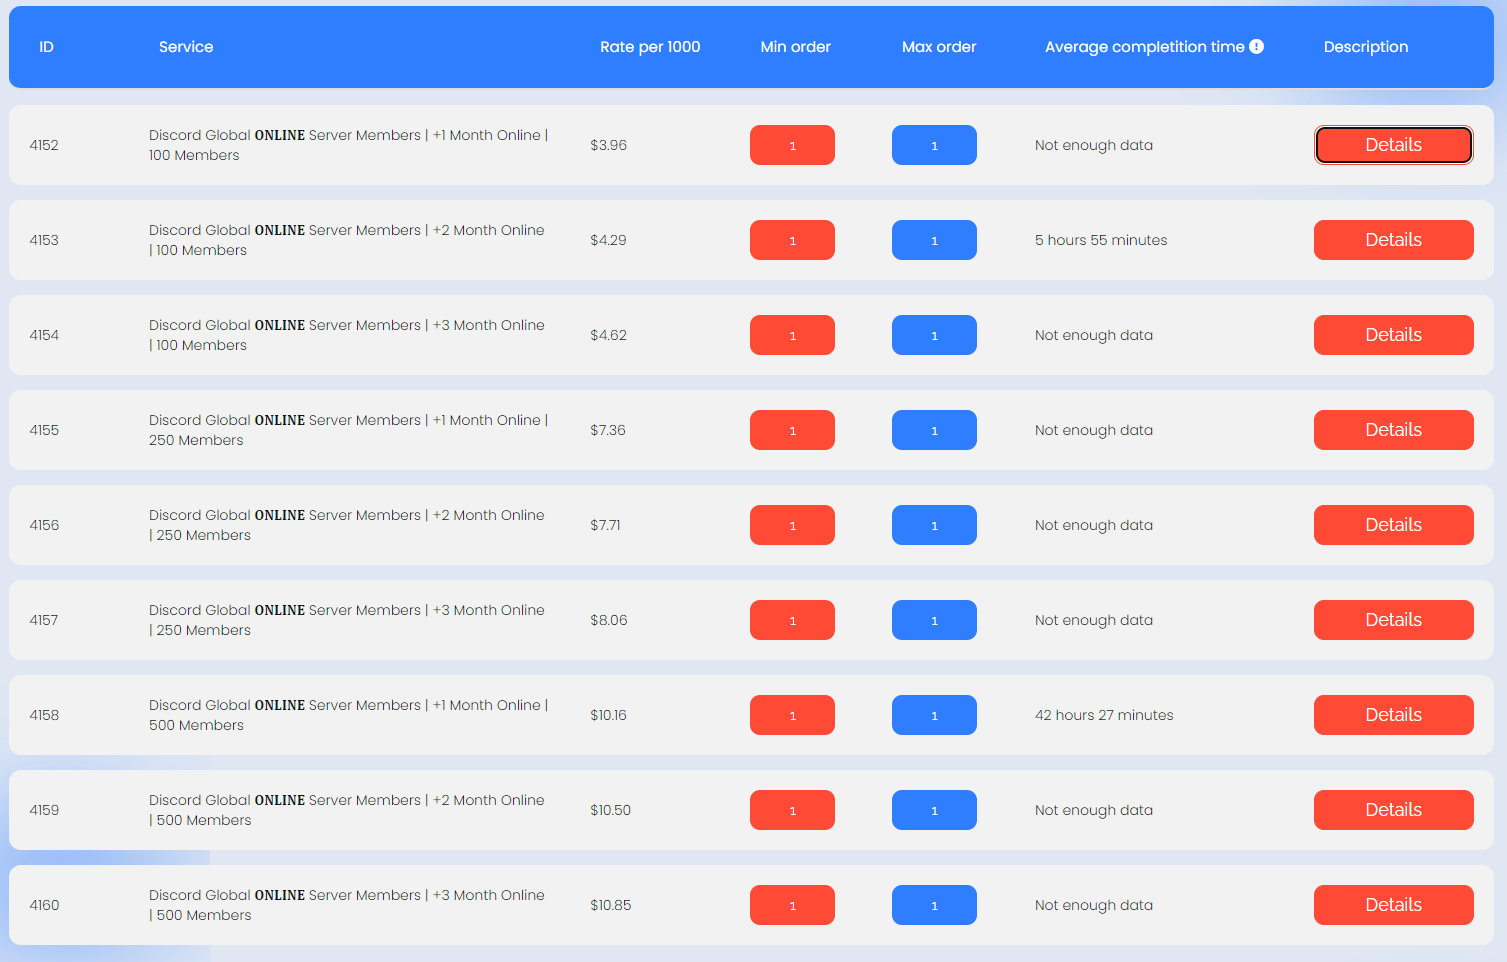The image size is (1507, 962).
Task: Click the red min order badge for 4156
Action: coord(792,525)
